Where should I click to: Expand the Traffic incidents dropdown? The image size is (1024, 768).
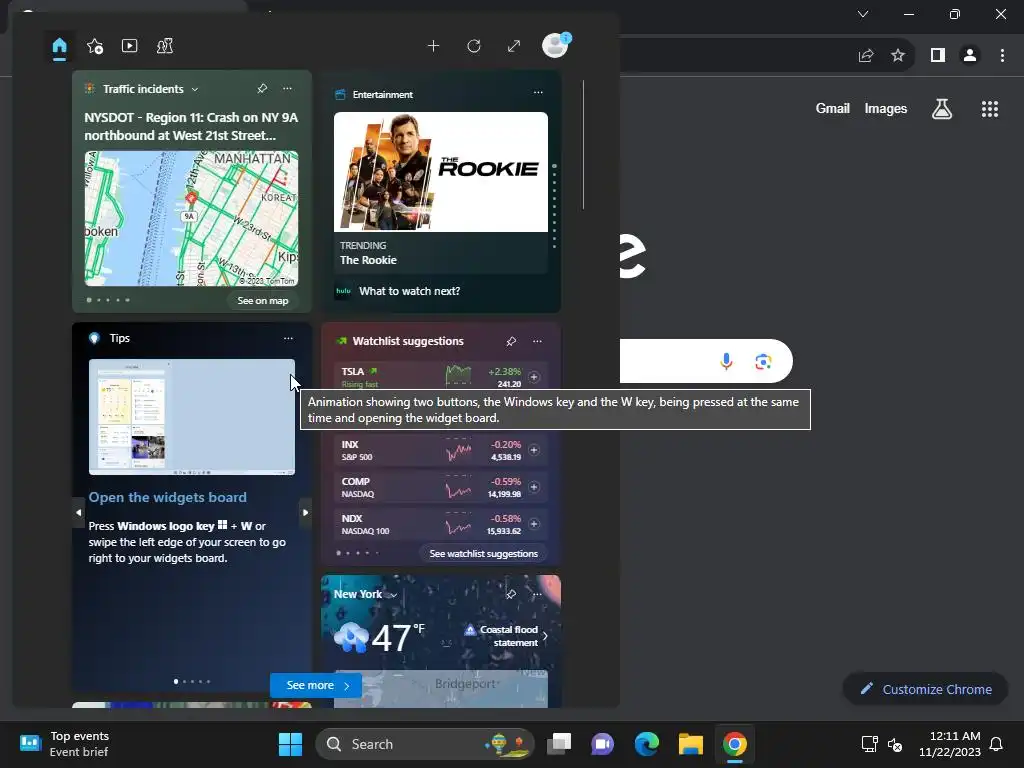pyautogui.click(x=195, y=89)
